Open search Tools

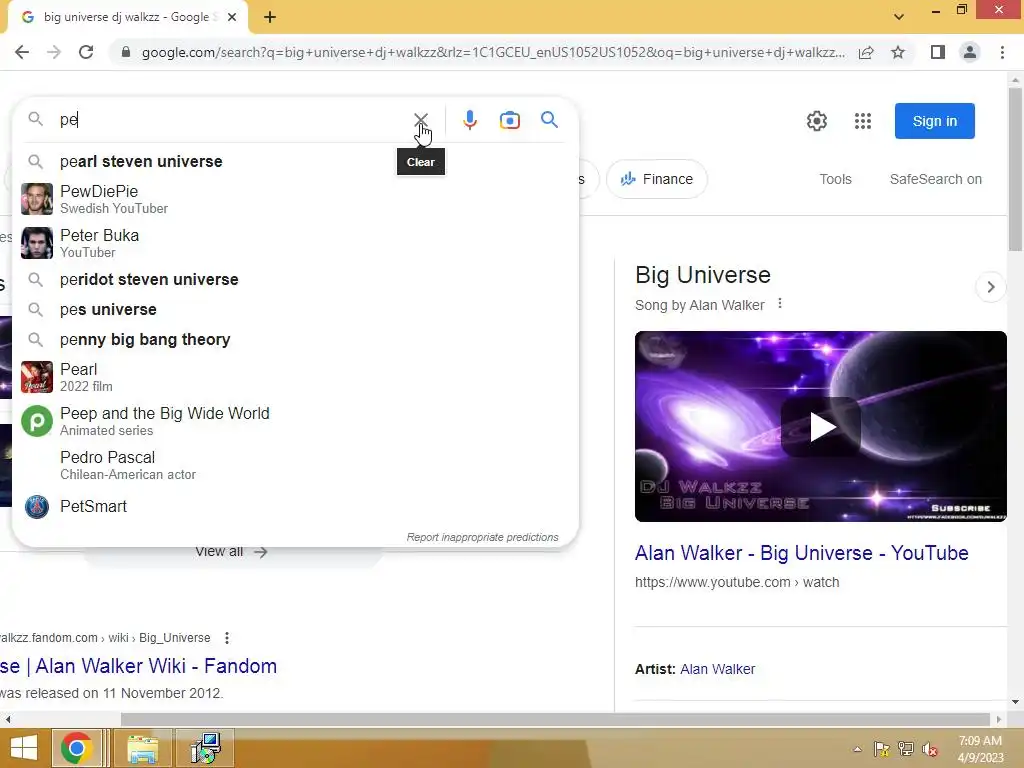click(x=835, y=179)
